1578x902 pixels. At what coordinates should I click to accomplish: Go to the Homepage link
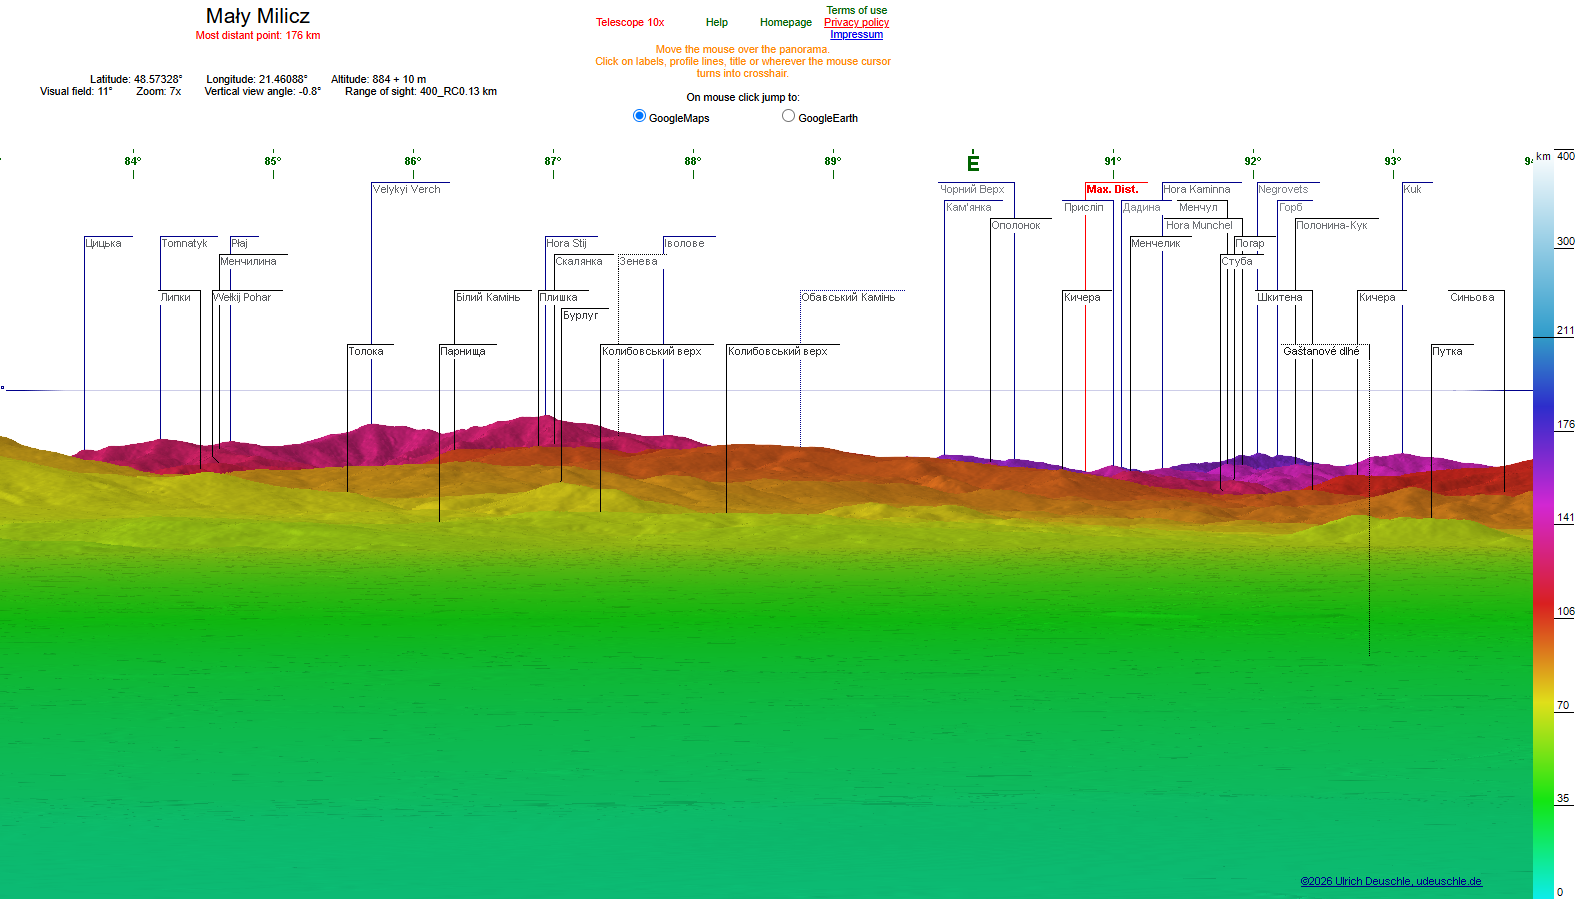point(786,22)
